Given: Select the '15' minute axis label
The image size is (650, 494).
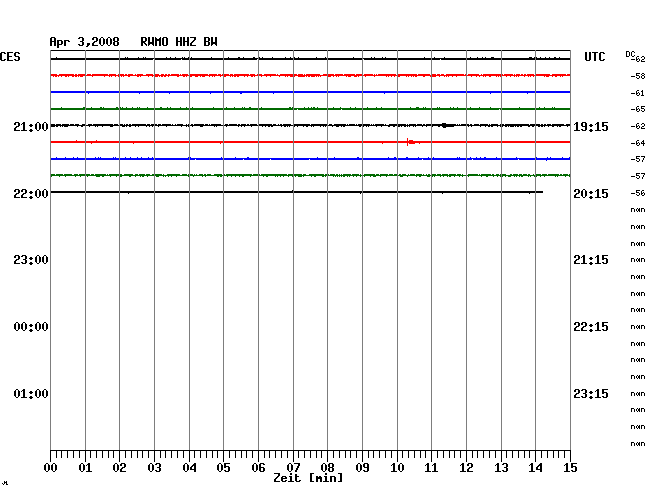Looking at the screenshot, I should click(570, 467).
